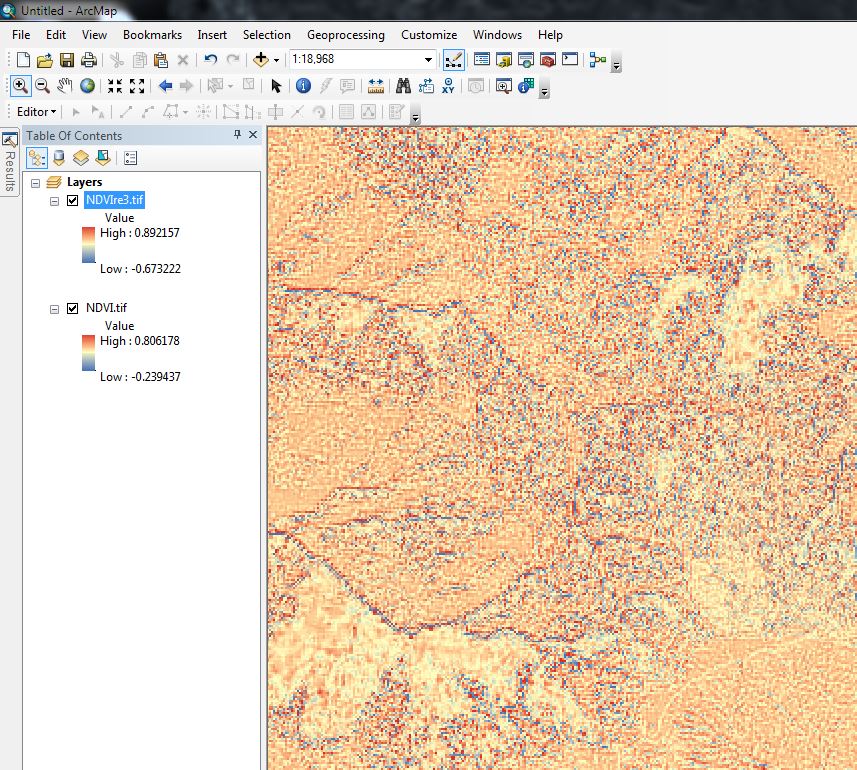Screen dimensions: 857x770
Task: Select the NDVIre3.tif layer name
Action: point(114,200)
